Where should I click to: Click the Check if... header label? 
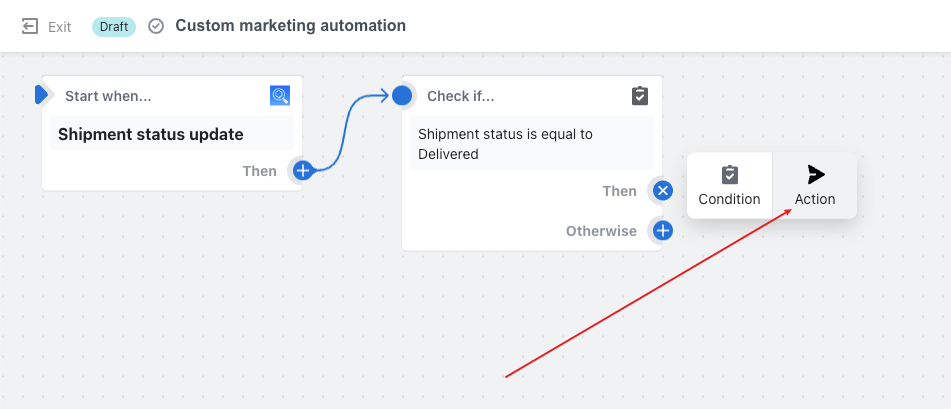pyautogui.click(x=461, y=96)
